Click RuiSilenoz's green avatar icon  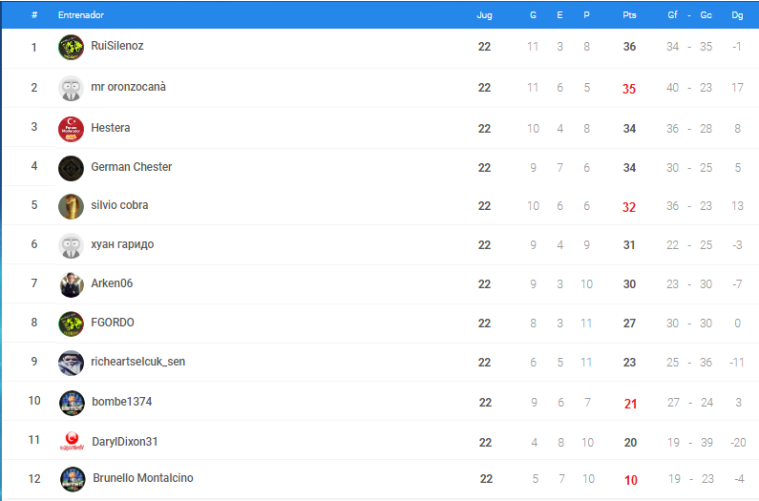pyautogui.click(x=71, y=47)
